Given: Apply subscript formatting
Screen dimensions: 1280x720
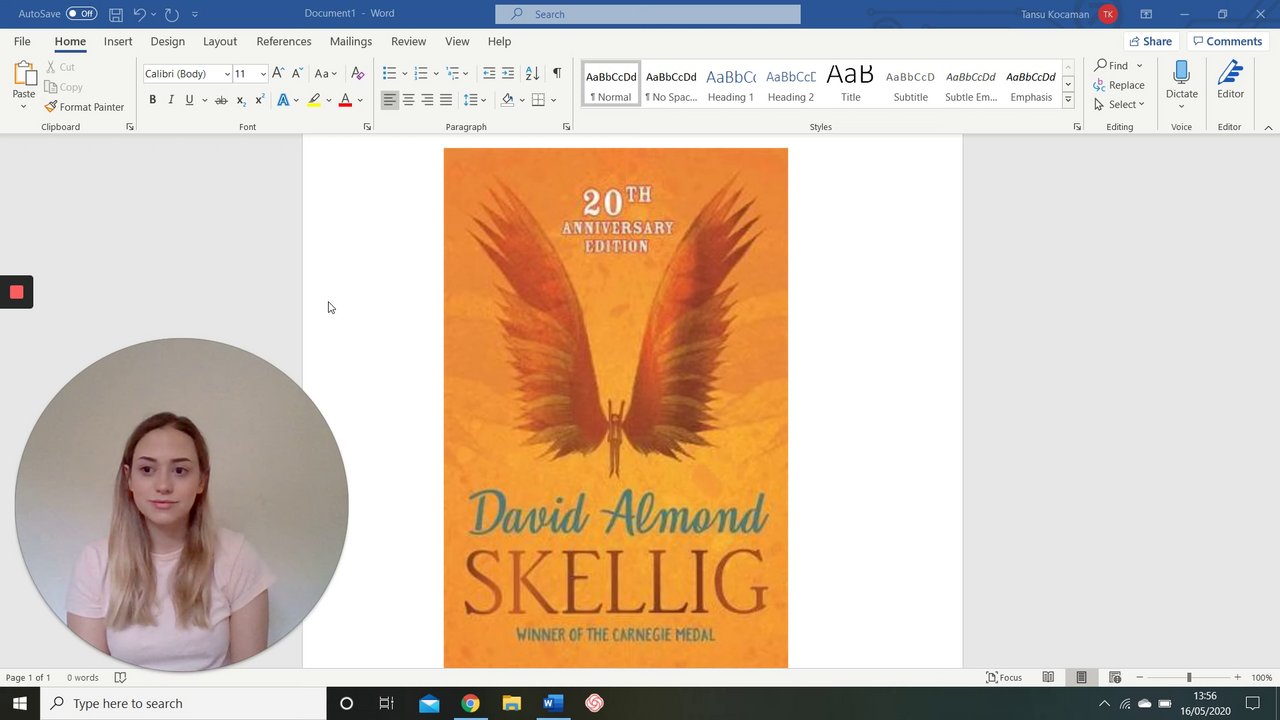Looking at the screenshot, I should coord(241,100).
